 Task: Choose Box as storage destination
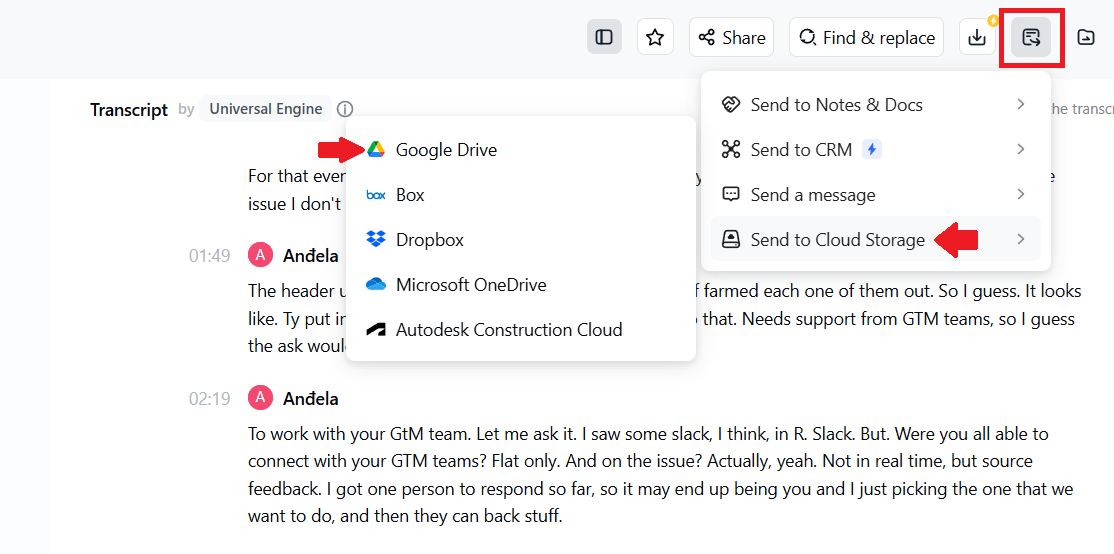pos(410,195)
